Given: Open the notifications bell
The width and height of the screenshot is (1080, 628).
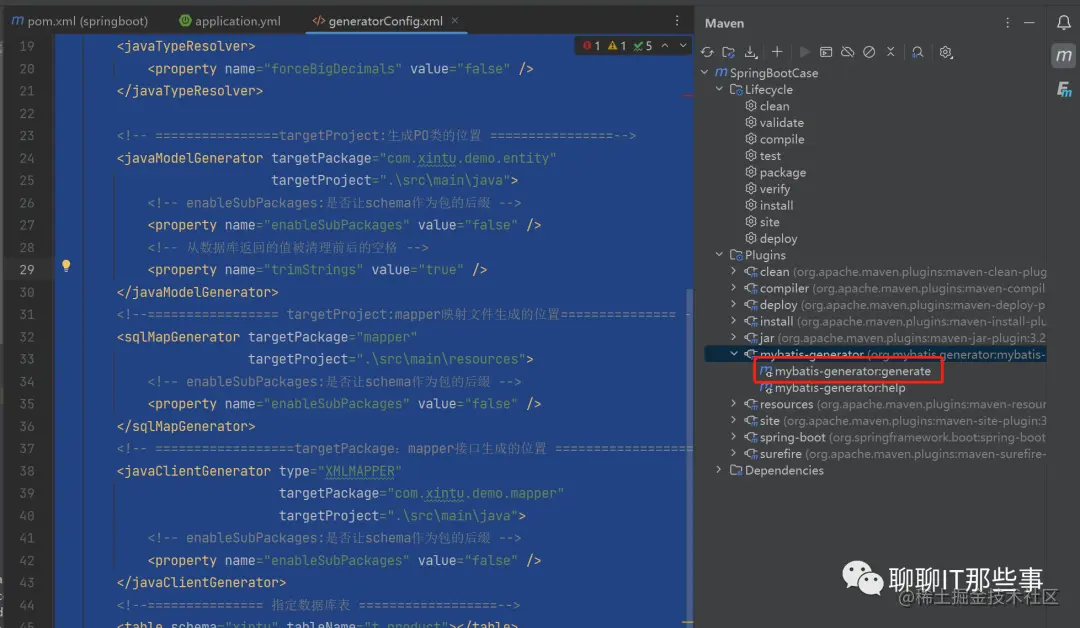Looking at the screenshot, I should click(1063, 23).
